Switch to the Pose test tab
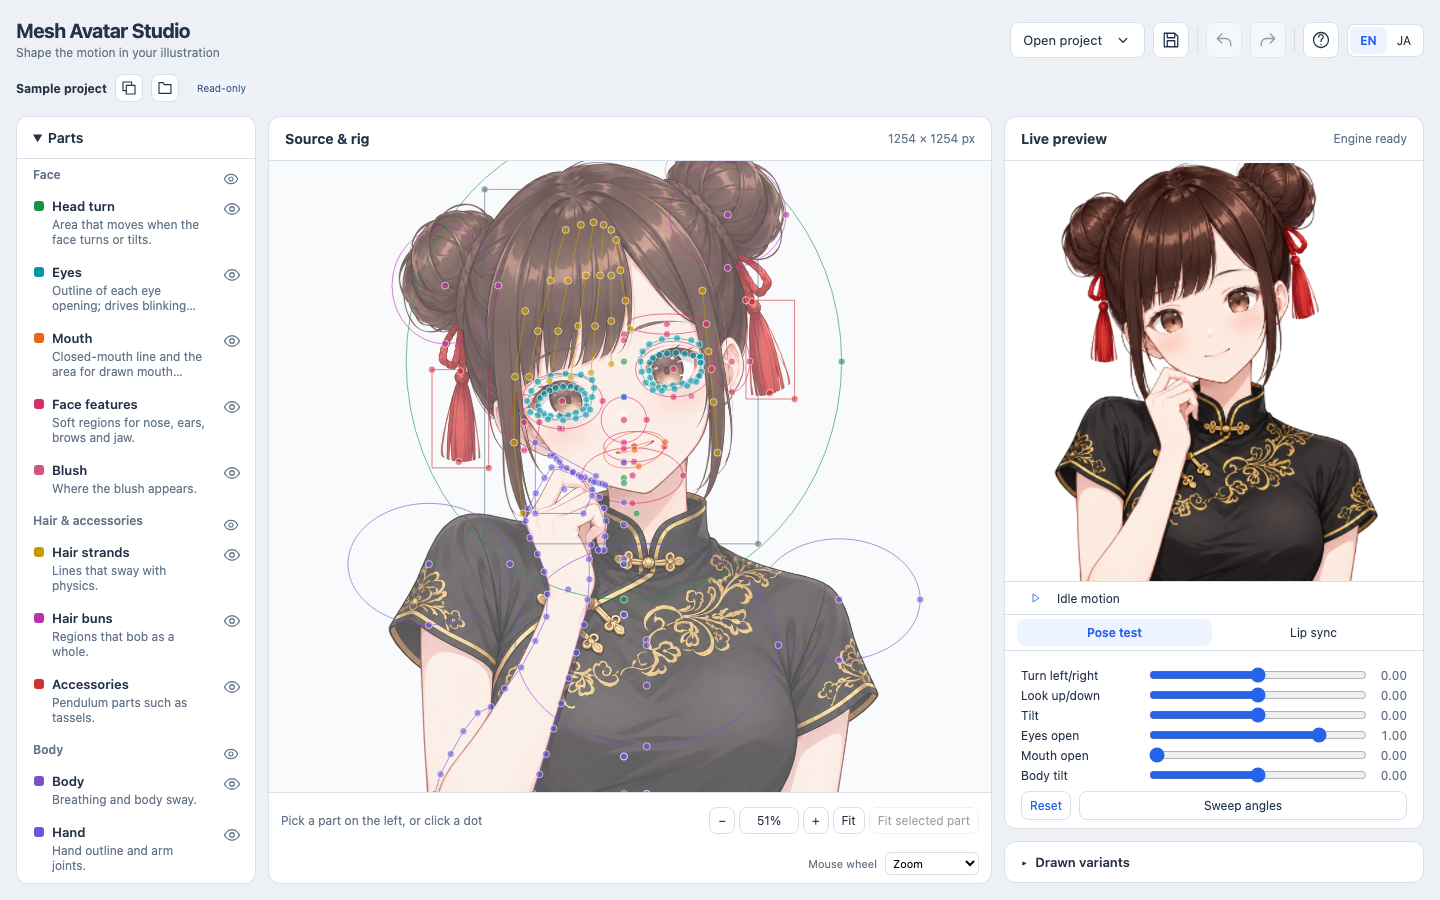The width and height of the screenshot is (1440, 900). click(x=1114, y=632)
